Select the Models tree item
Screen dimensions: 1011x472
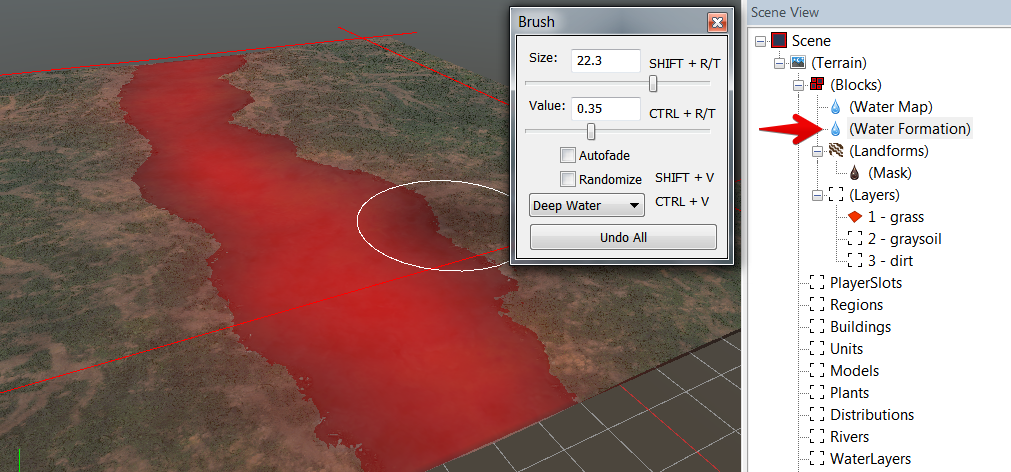click(854, 371)
